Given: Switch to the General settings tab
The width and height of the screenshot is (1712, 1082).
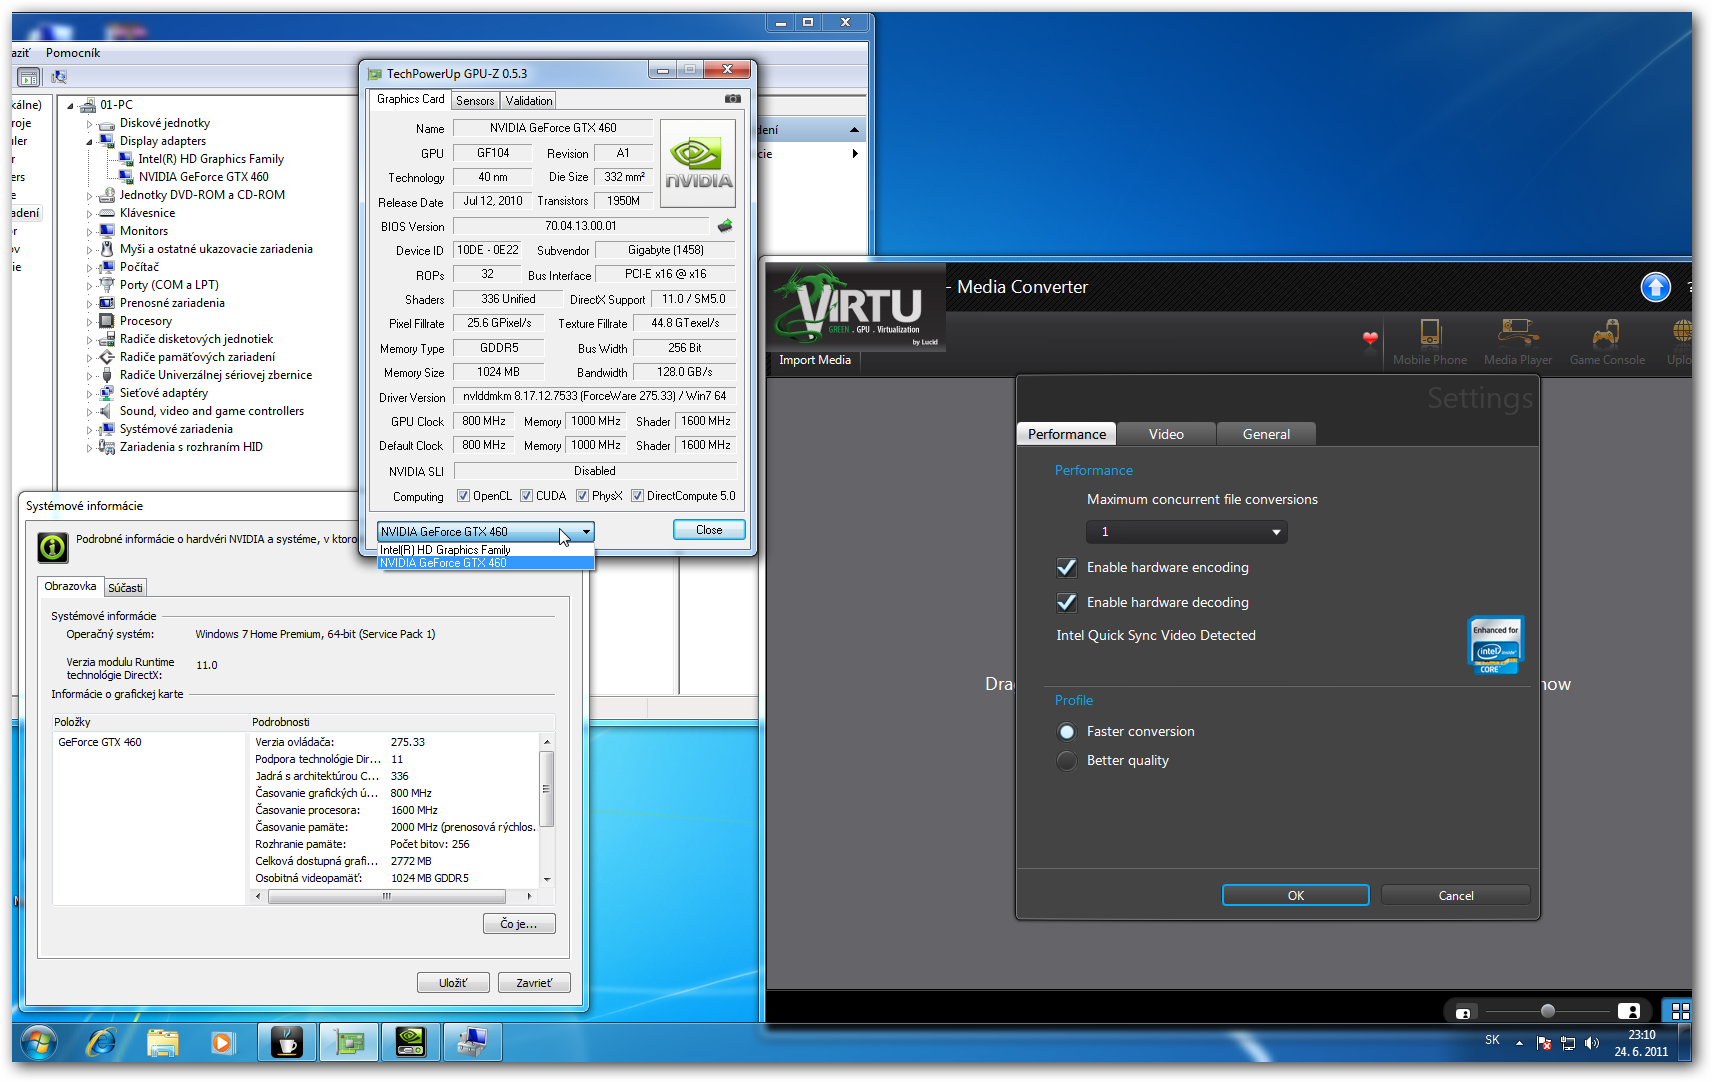Looking at the screenshot, I should click(x=1266, y=434).
